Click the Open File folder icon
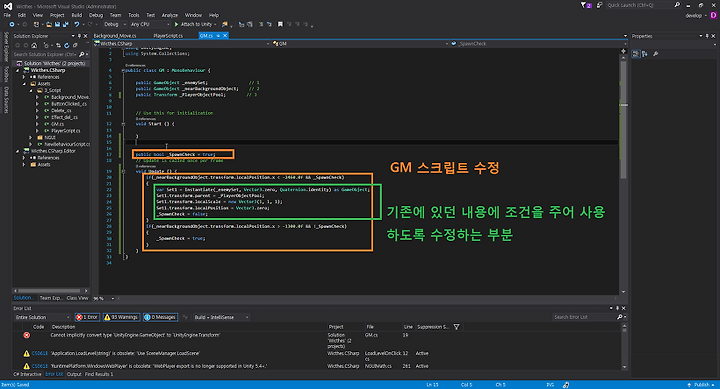 pos(49,24)
